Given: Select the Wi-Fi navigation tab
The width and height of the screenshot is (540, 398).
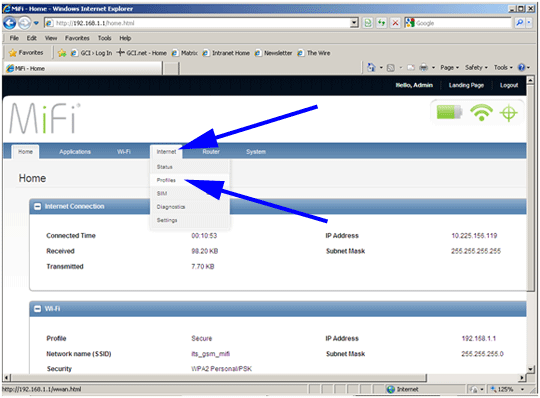Looking at the screenshot, I should [124, 152].
